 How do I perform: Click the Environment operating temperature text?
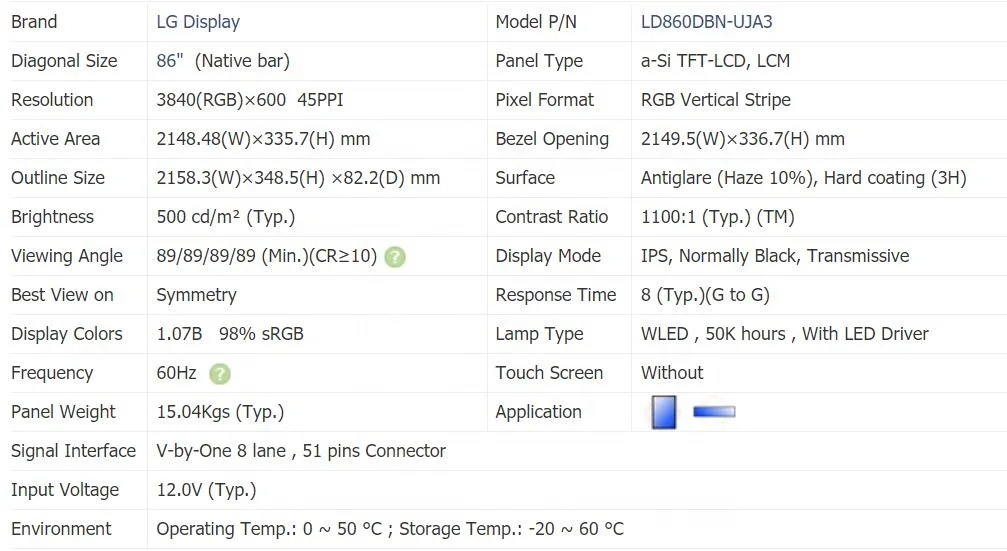tap(268, 529)
